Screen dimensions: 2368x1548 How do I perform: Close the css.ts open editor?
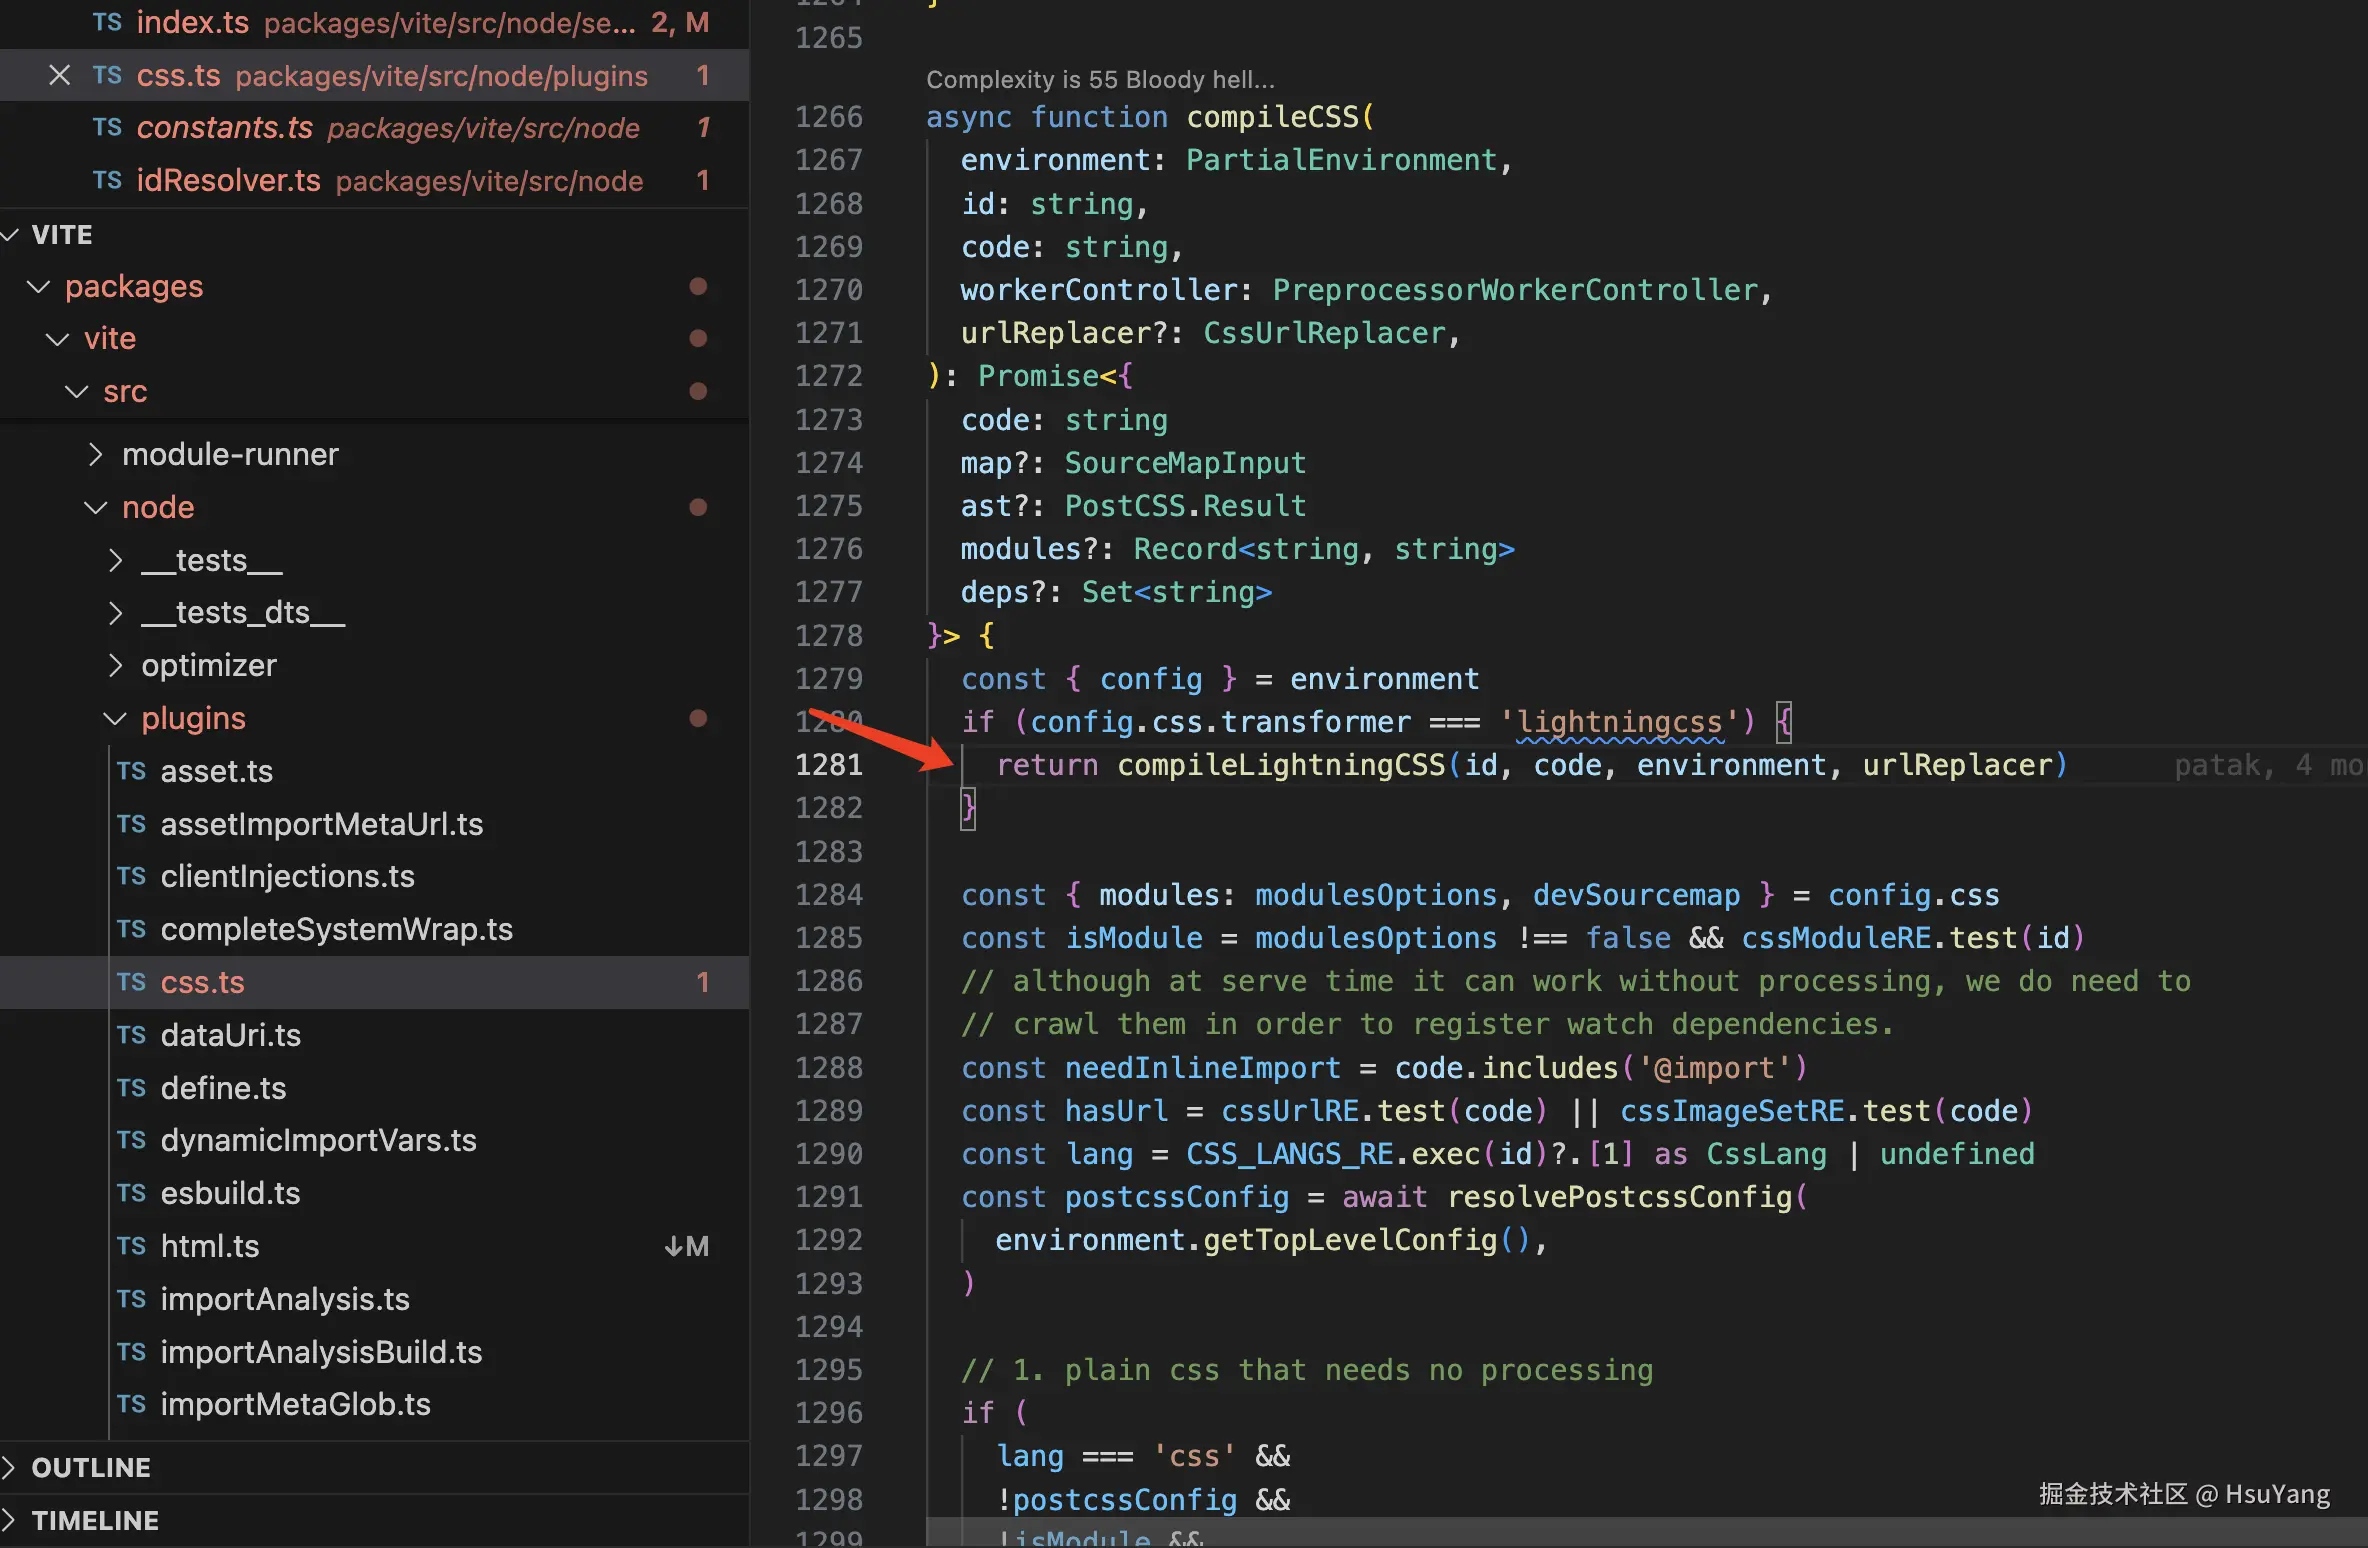click(59, 76)
